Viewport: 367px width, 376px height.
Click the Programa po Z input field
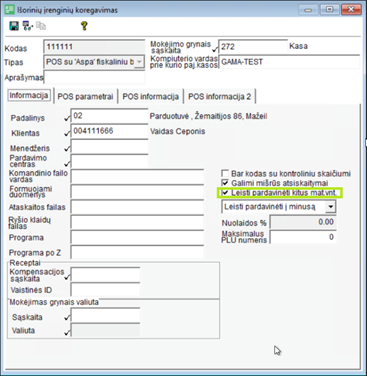(x=137, y=253)
